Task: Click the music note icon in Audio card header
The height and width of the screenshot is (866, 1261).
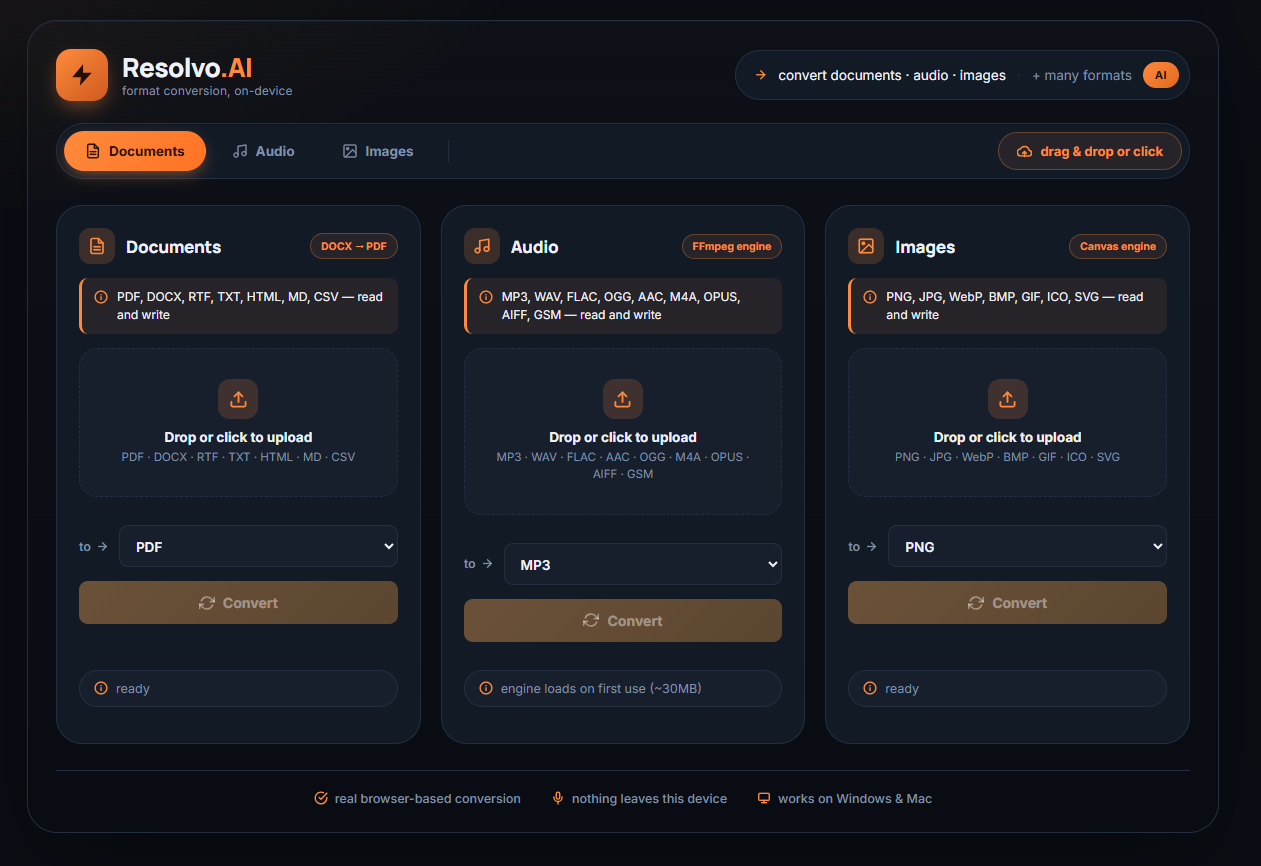Action: pos(482,246)
